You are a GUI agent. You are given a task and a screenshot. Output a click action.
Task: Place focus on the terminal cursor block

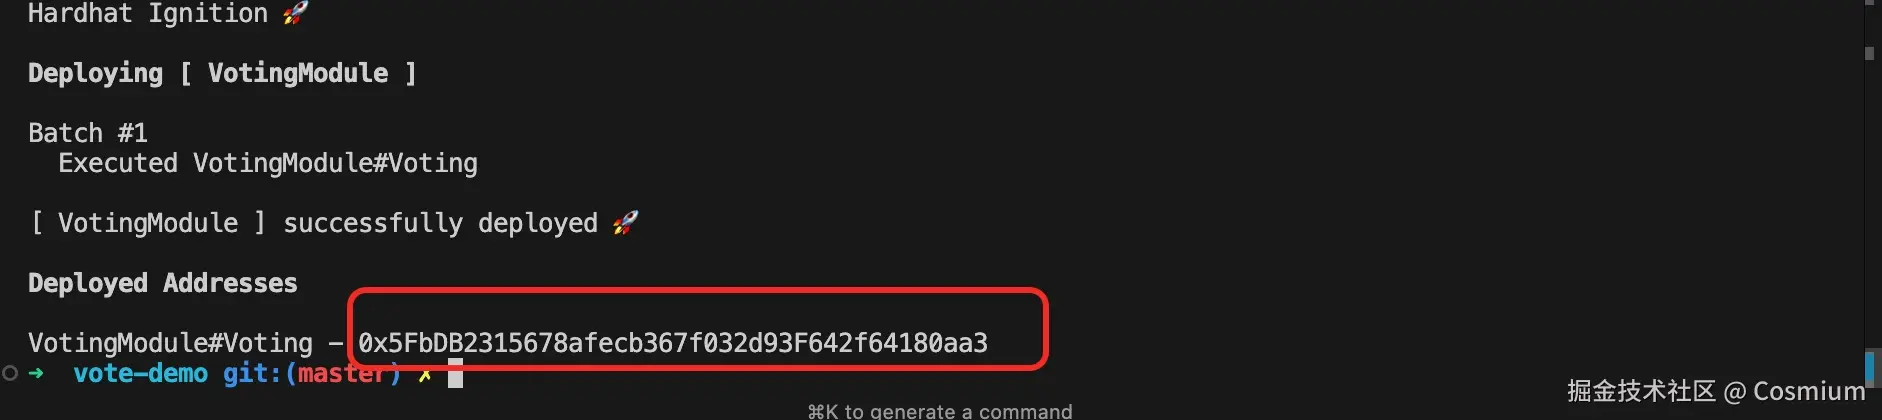455,374
